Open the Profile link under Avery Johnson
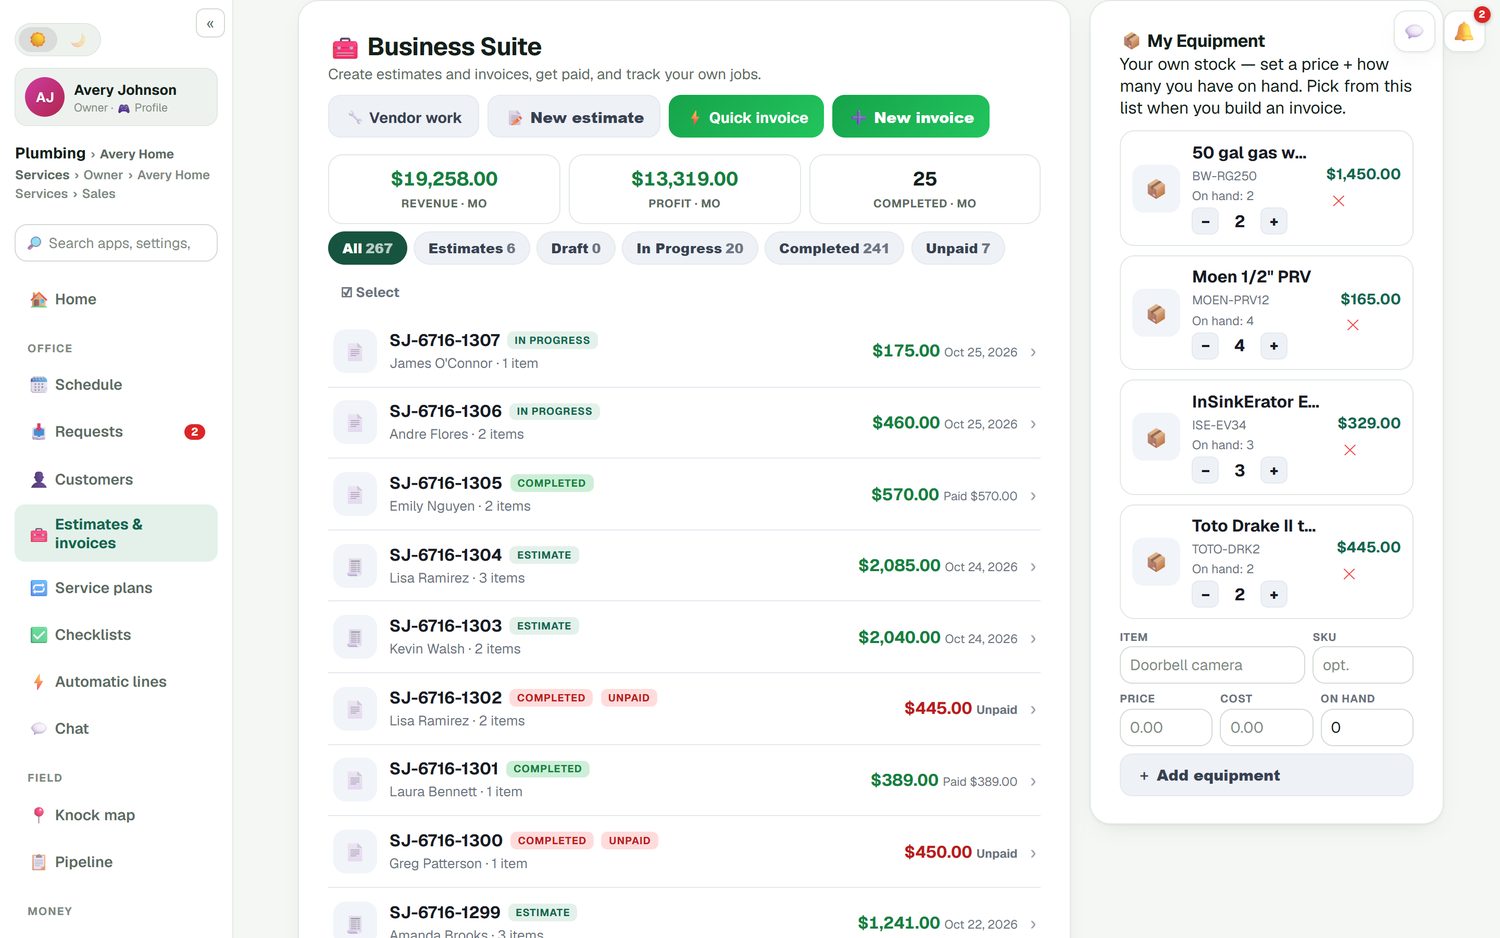The image size is (1500, 938). [x=143, y=108]
